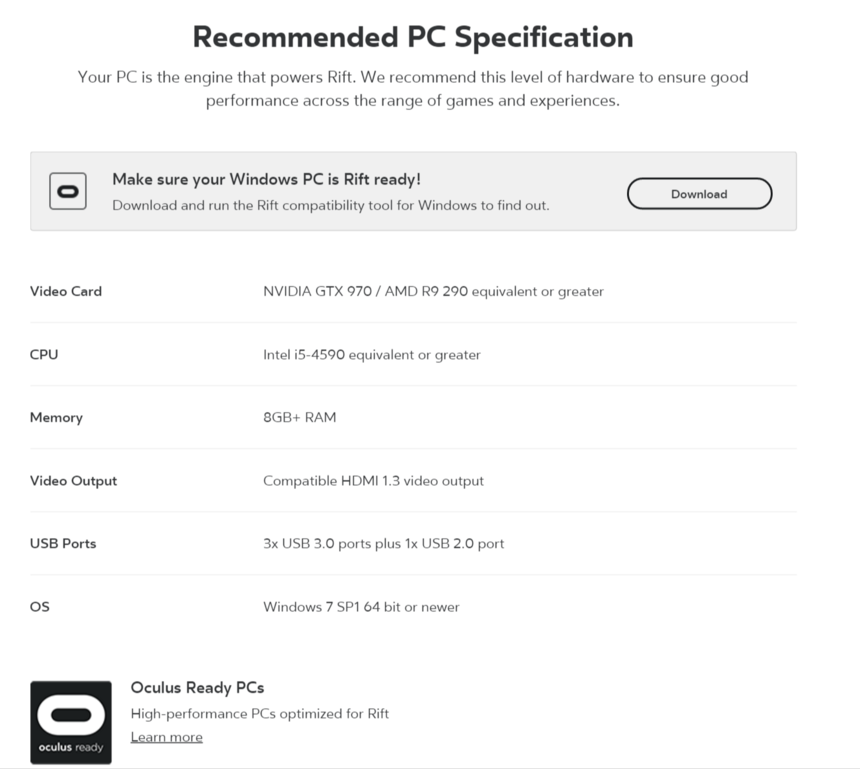
Task: Select the Video Output row label
Action: [73, 480]
